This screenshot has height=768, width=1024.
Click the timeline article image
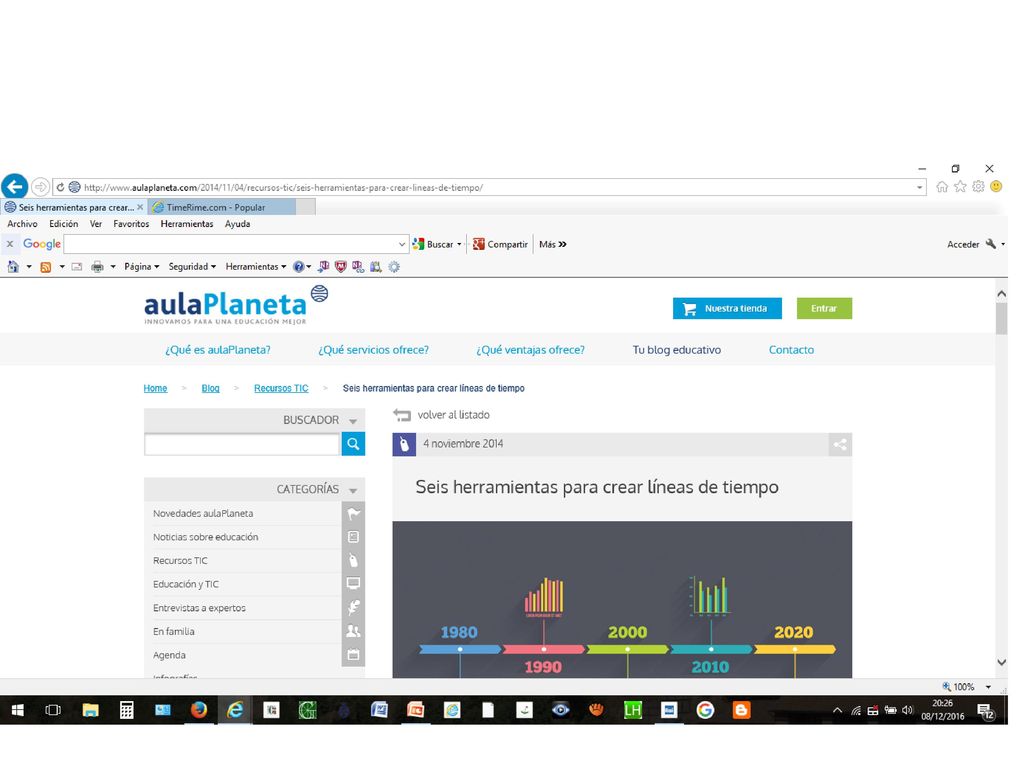tap(622, 600)
